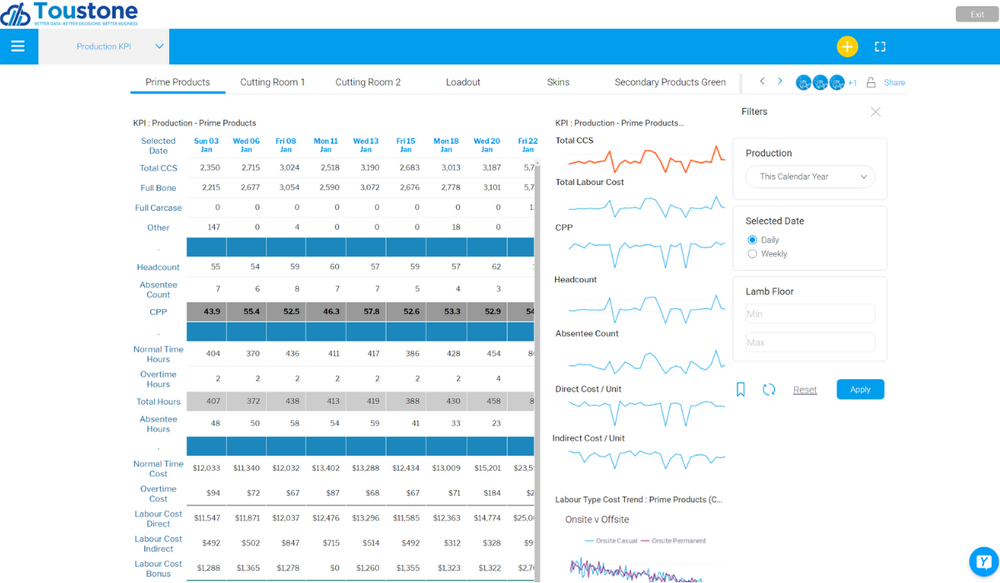Click the refresh filters icon
Screen dimensions: 1000x583
[769, 389]
